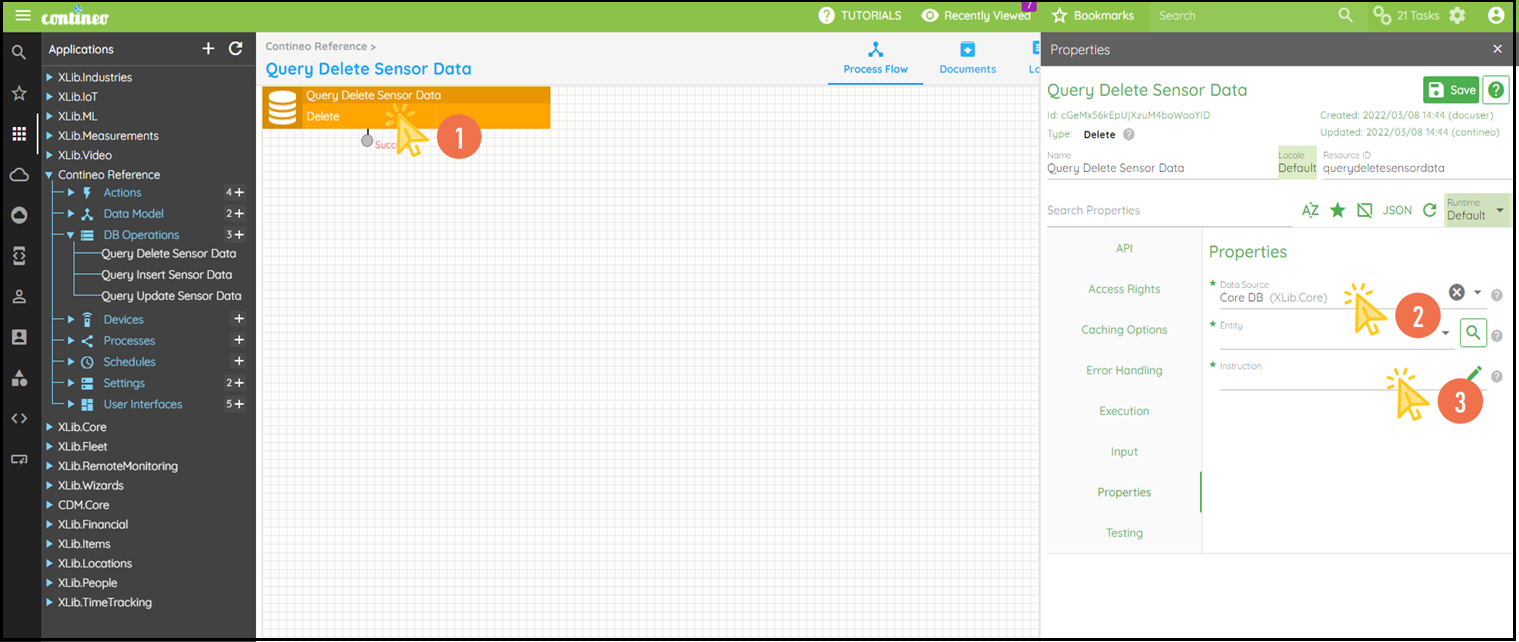Clear the Data Source value

click(x=1457, y=292)
